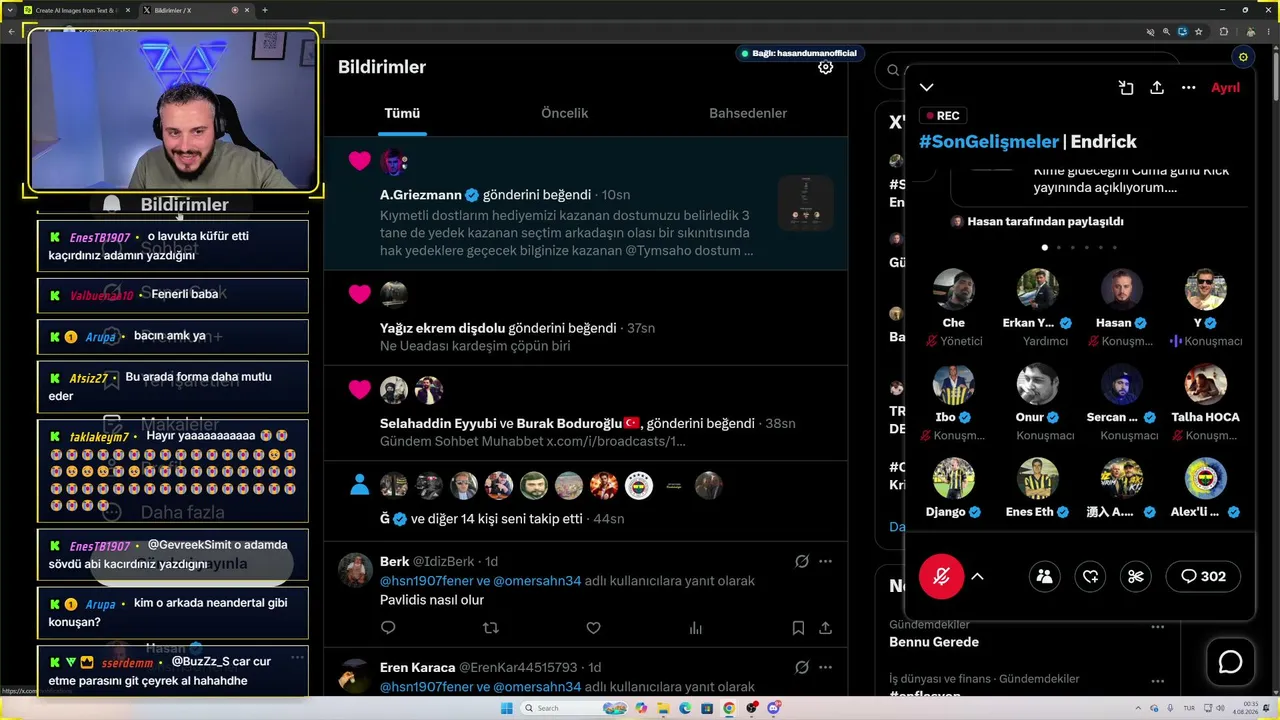Reply to Berk's Pavlidis tweet
The width and height of the screenshot is (1280, 720).
388,628
